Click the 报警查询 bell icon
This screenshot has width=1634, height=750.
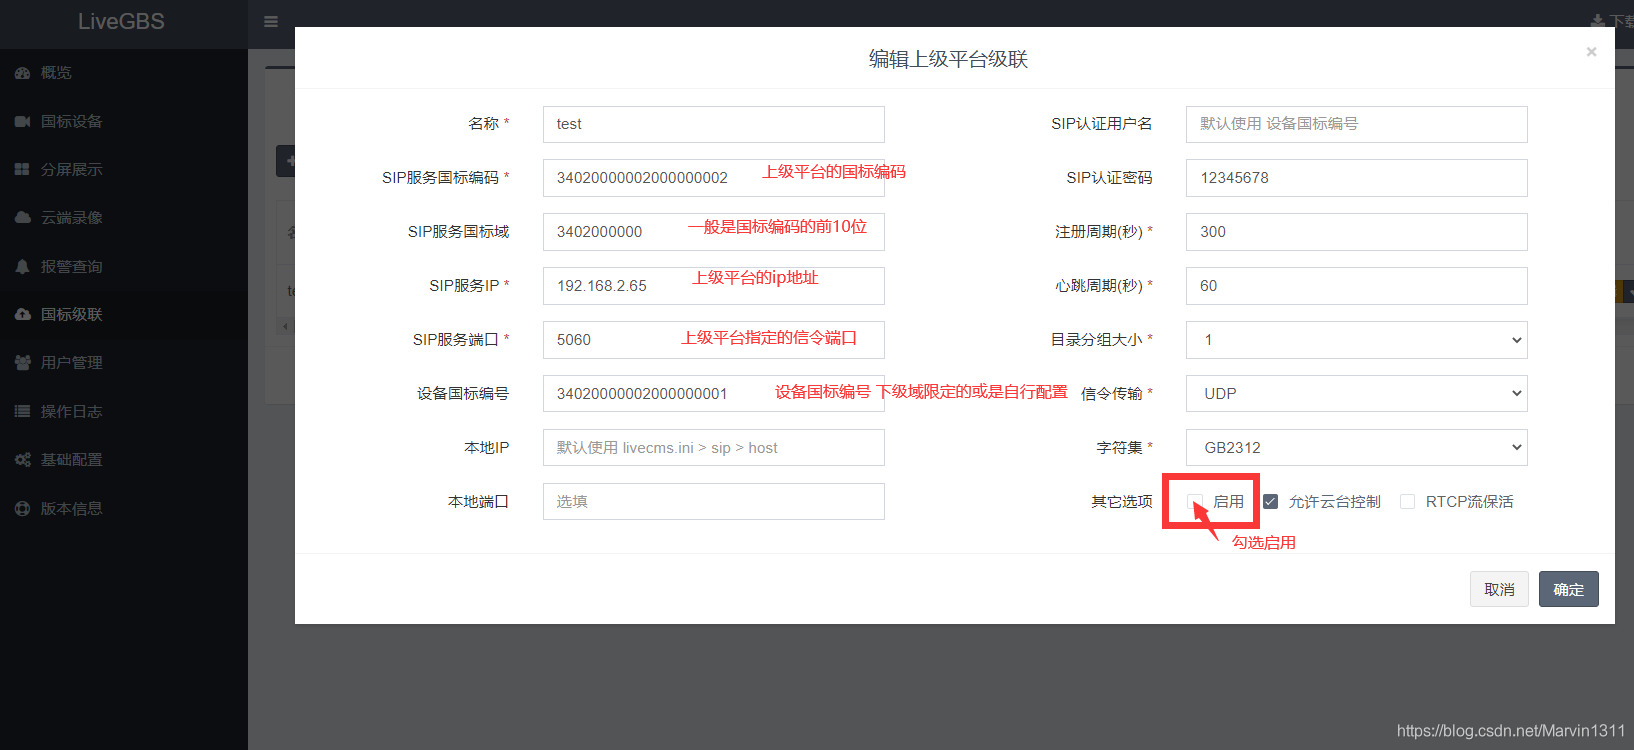tap(22, 266)
